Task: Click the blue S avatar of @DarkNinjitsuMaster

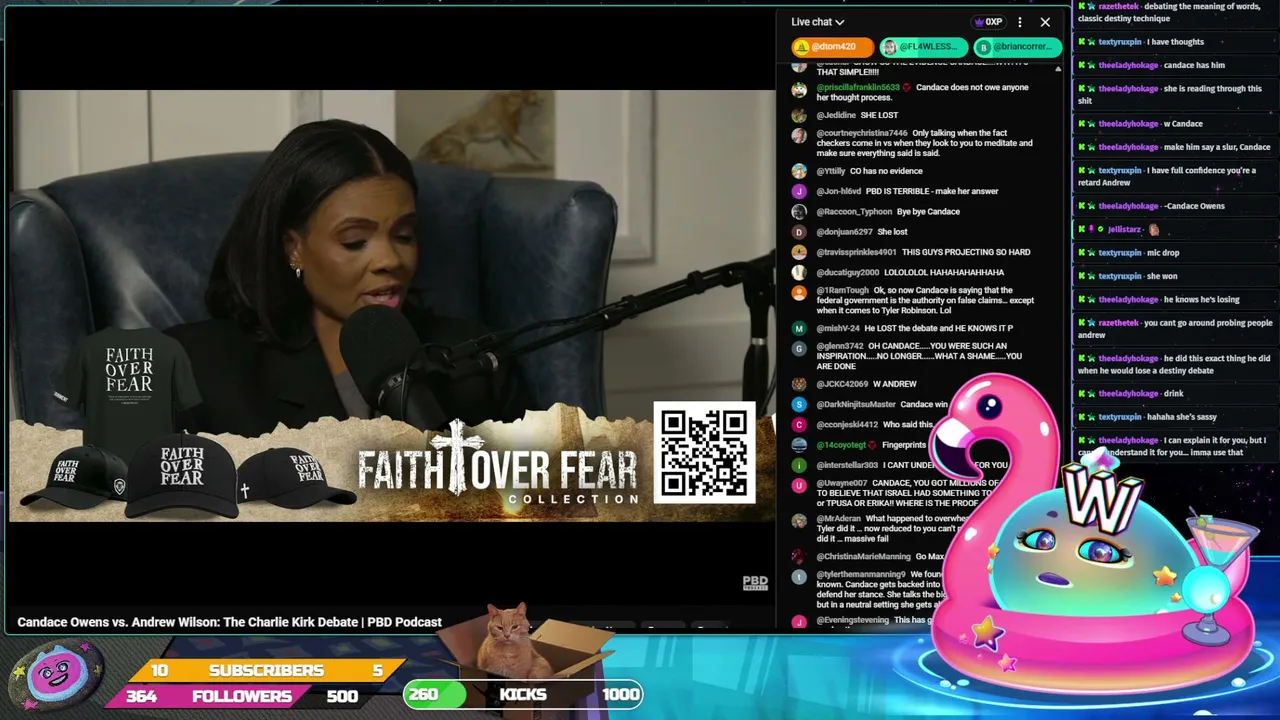Action: coord(799,405)
